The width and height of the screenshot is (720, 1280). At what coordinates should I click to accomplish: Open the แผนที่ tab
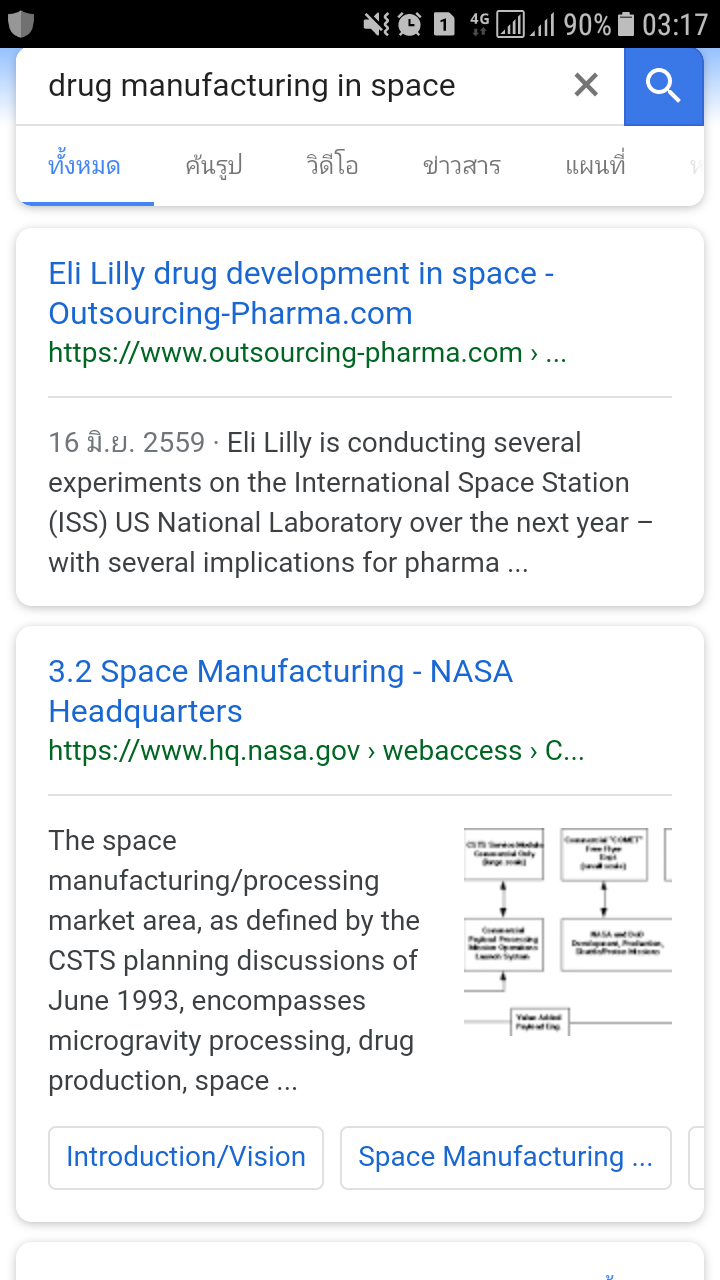coord(595,166)
